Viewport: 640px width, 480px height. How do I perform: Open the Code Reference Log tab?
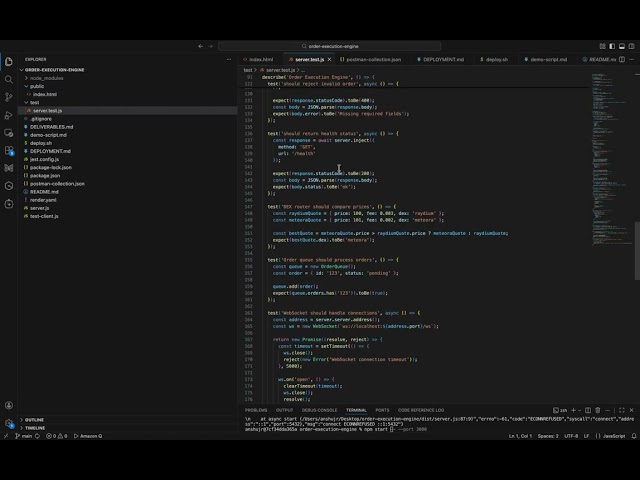click(x=421, y=410)
